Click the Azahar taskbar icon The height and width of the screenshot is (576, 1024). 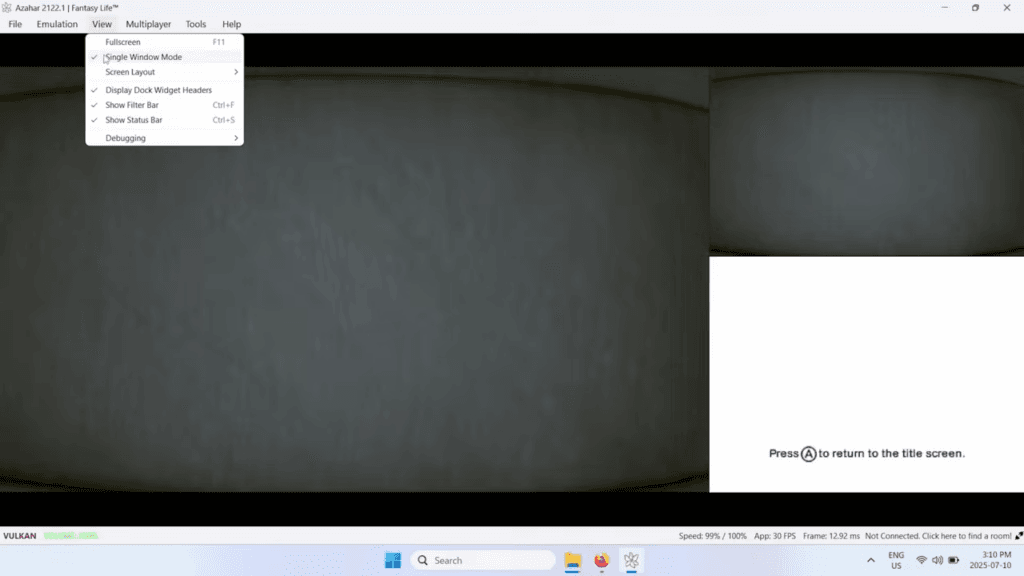click(x=631, y=560)
